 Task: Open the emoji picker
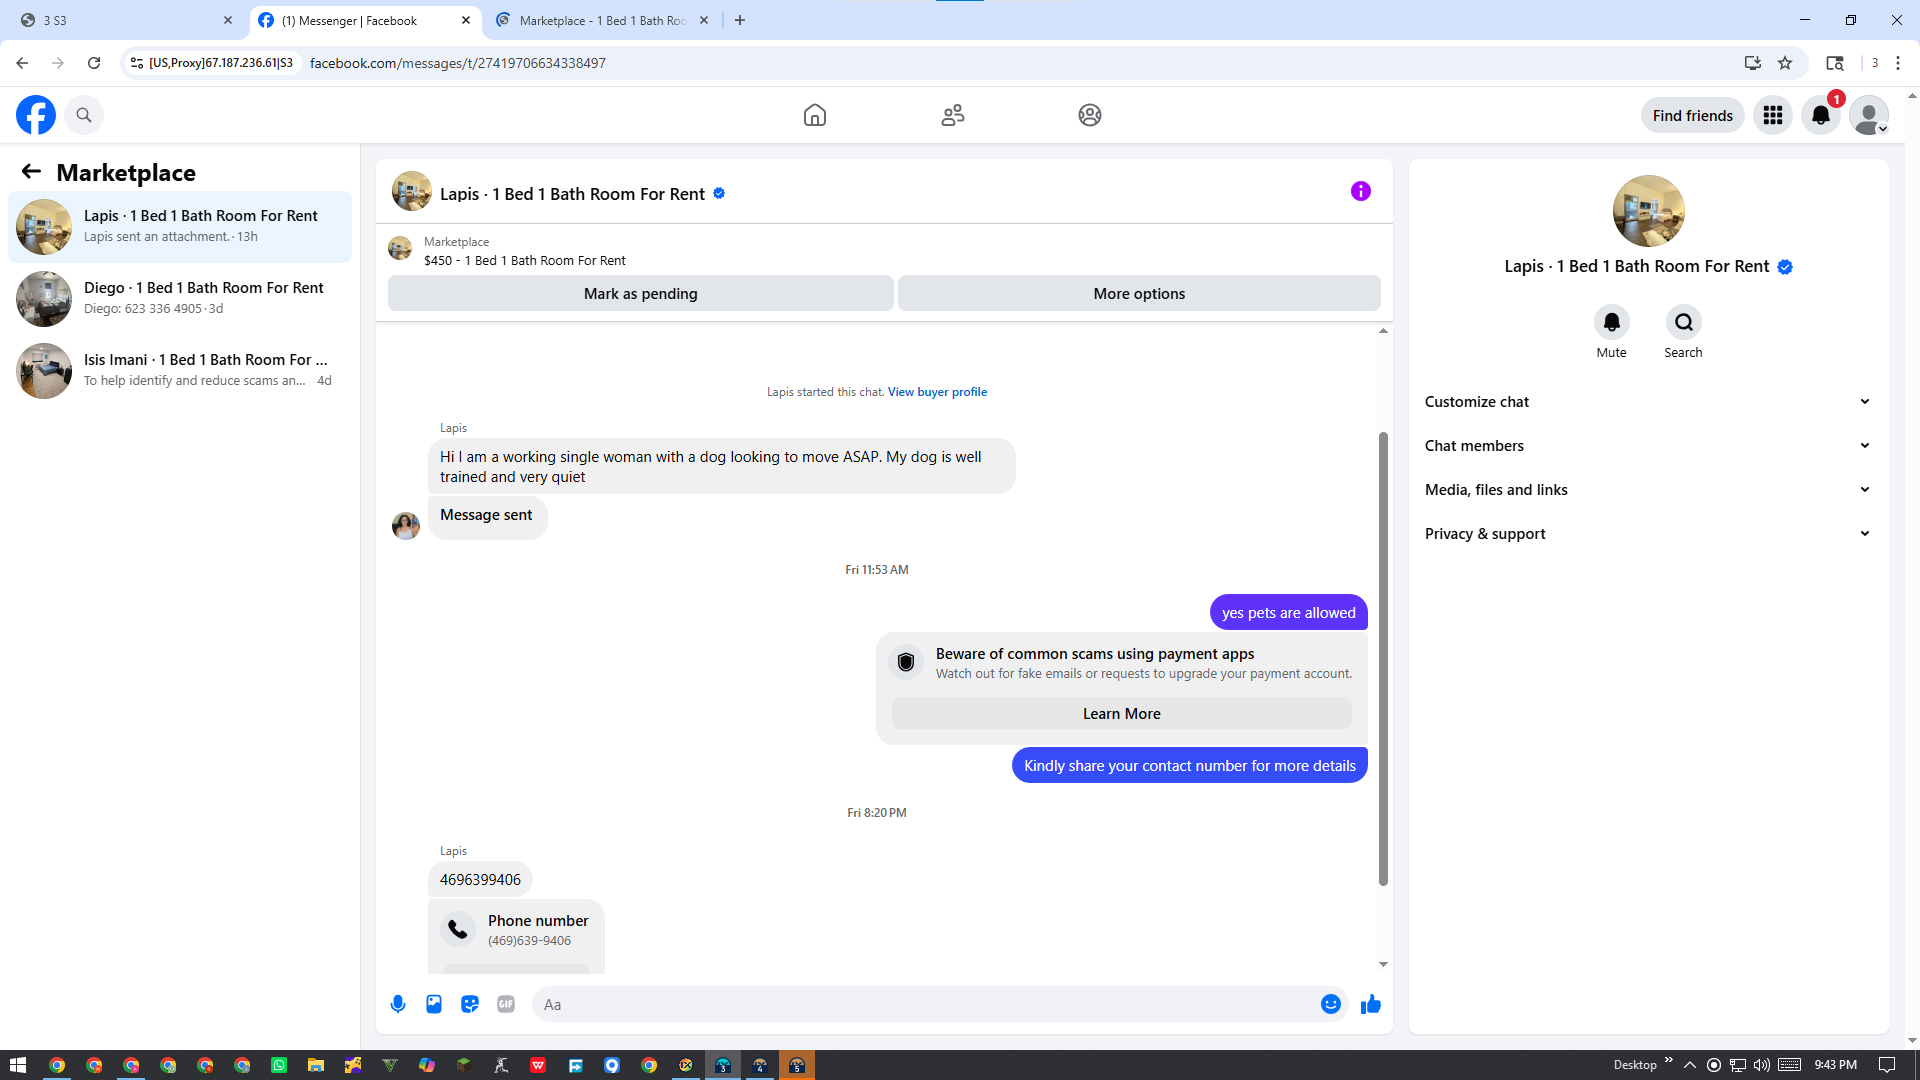point(1331,1004)
